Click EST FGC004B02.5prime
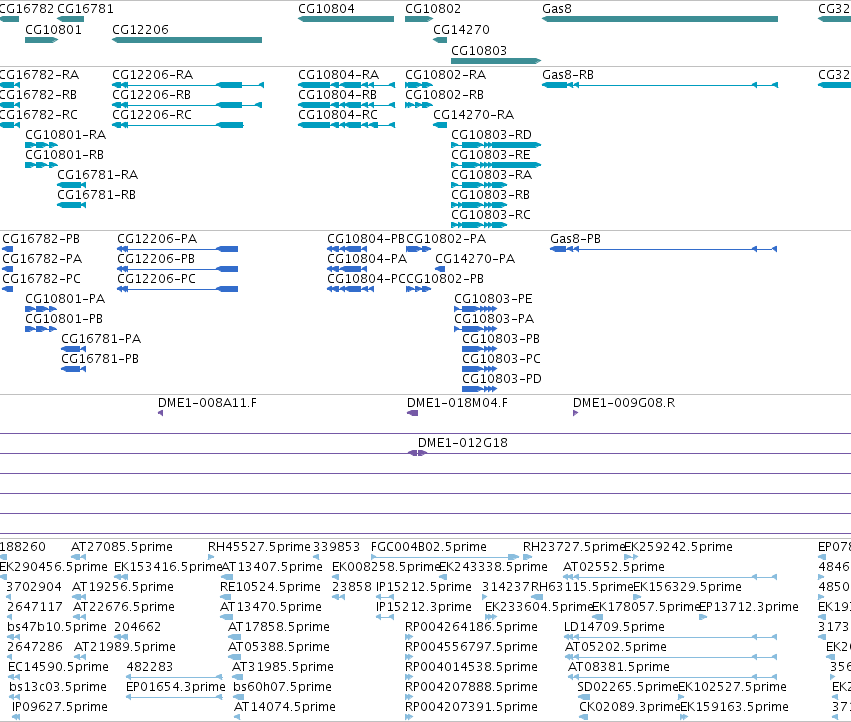 click(x=429, y=547)
